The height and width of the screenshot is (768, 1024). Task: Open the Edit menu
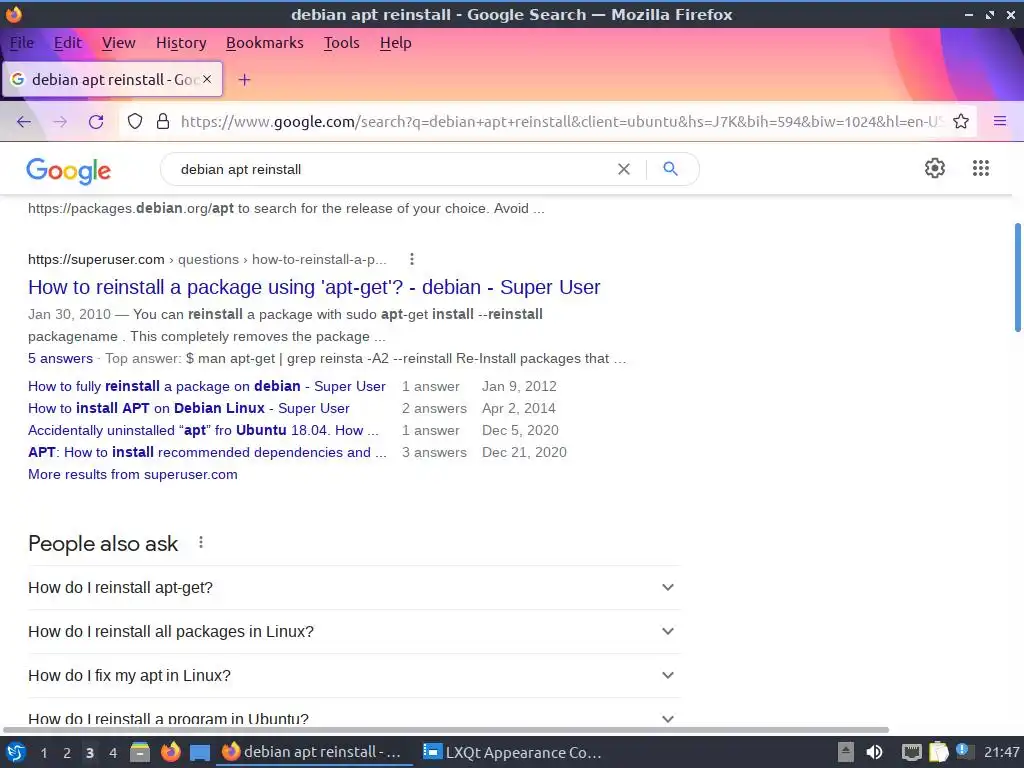68,43
